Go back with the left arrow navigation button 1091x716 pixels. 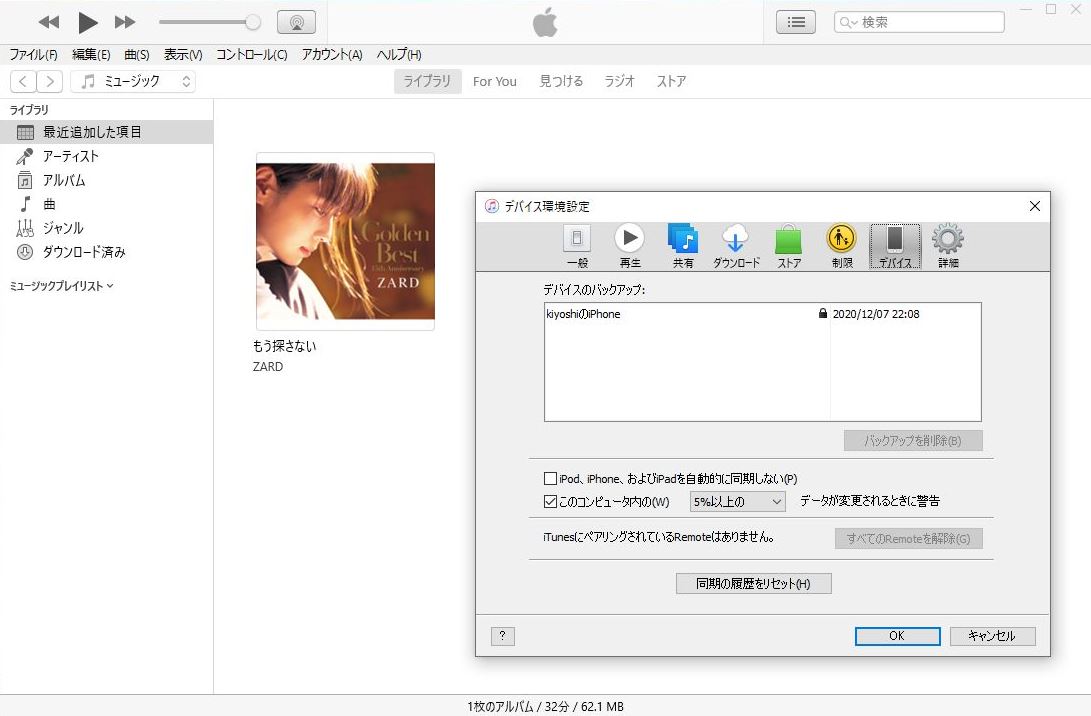pyautogui.click(x=23, y=81)
